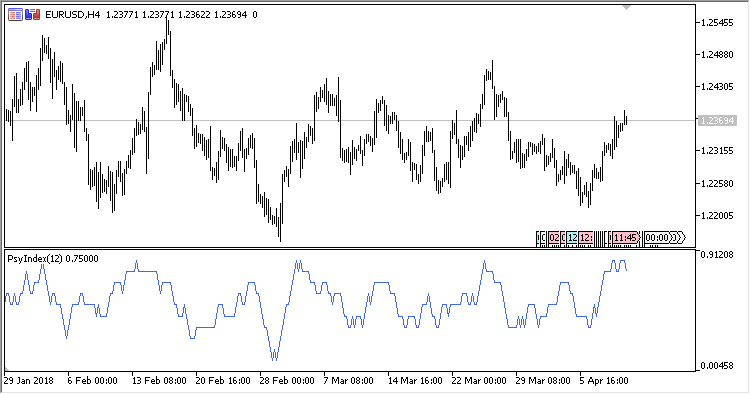Viewport: 750px width, 394px height.
Task: Click the pink 02 news event marker
Action: tap(554, 238)
